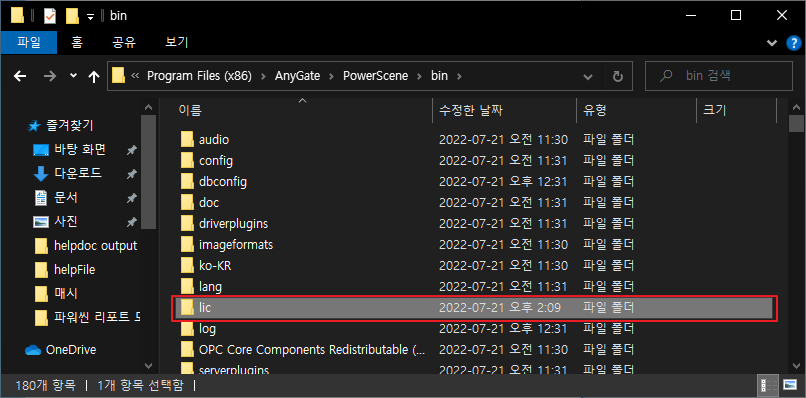Open 사진 in the navigation pane

pyautogui.click(x=66, y=222)
